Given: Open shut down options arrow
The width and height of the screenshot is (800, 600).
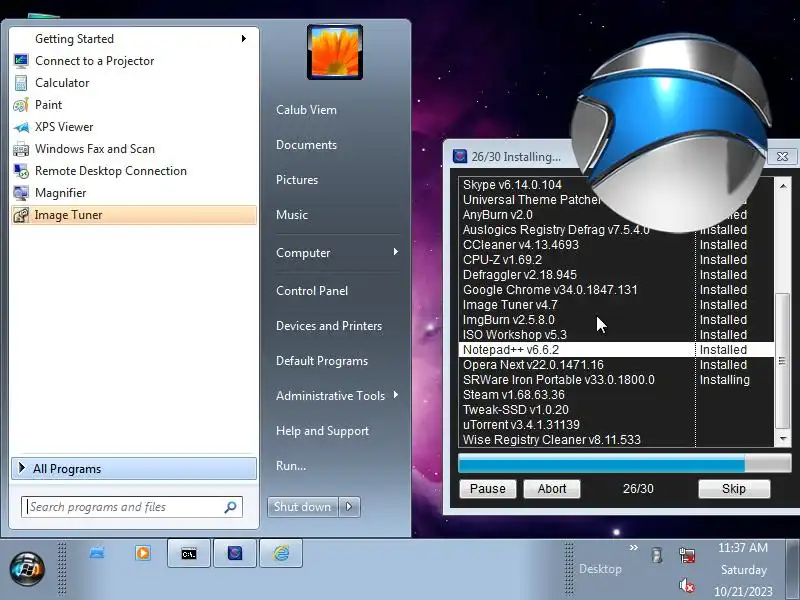Looking at the screenshot, I should coord(349,507).
